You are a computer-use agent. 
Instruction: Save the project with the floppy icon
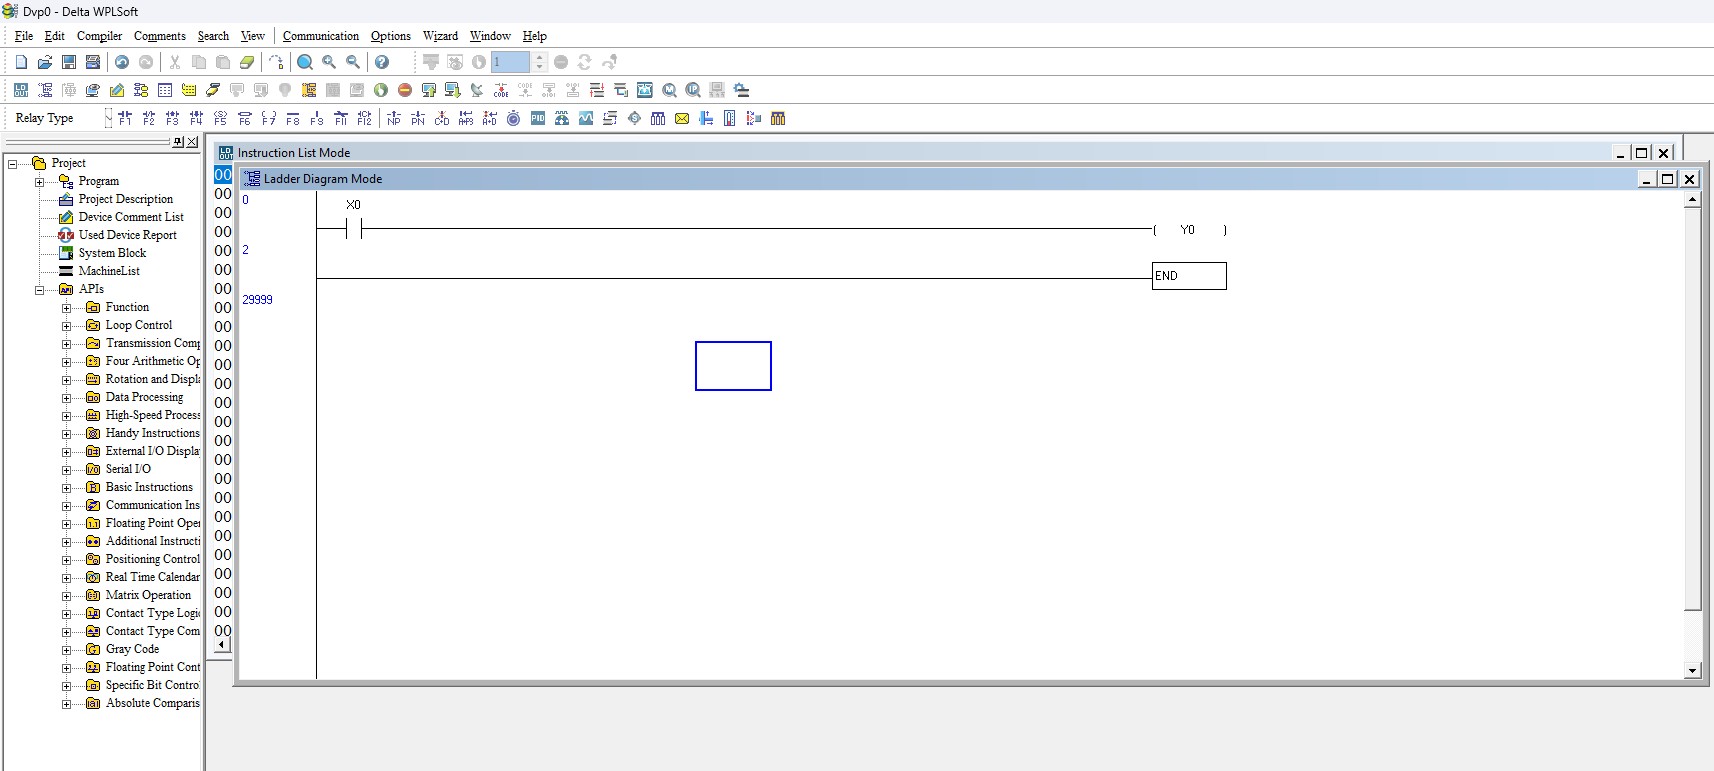69,62
